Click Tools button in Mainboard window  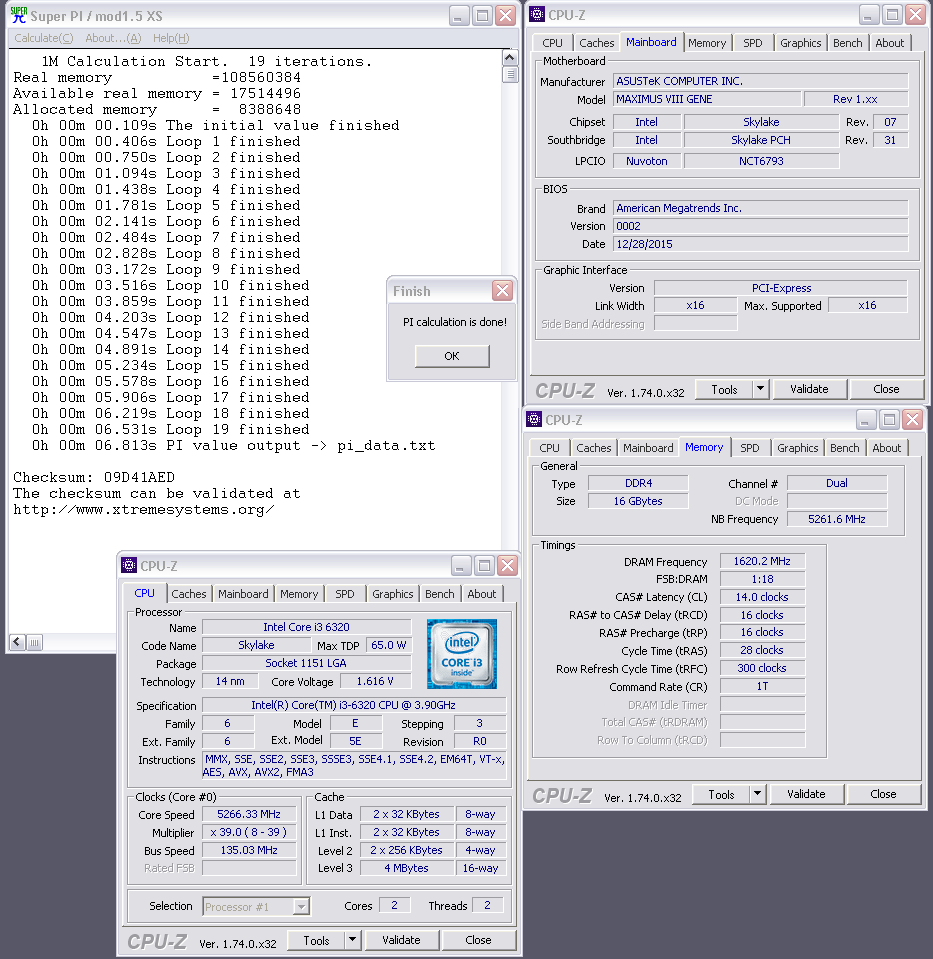(724, 389)
